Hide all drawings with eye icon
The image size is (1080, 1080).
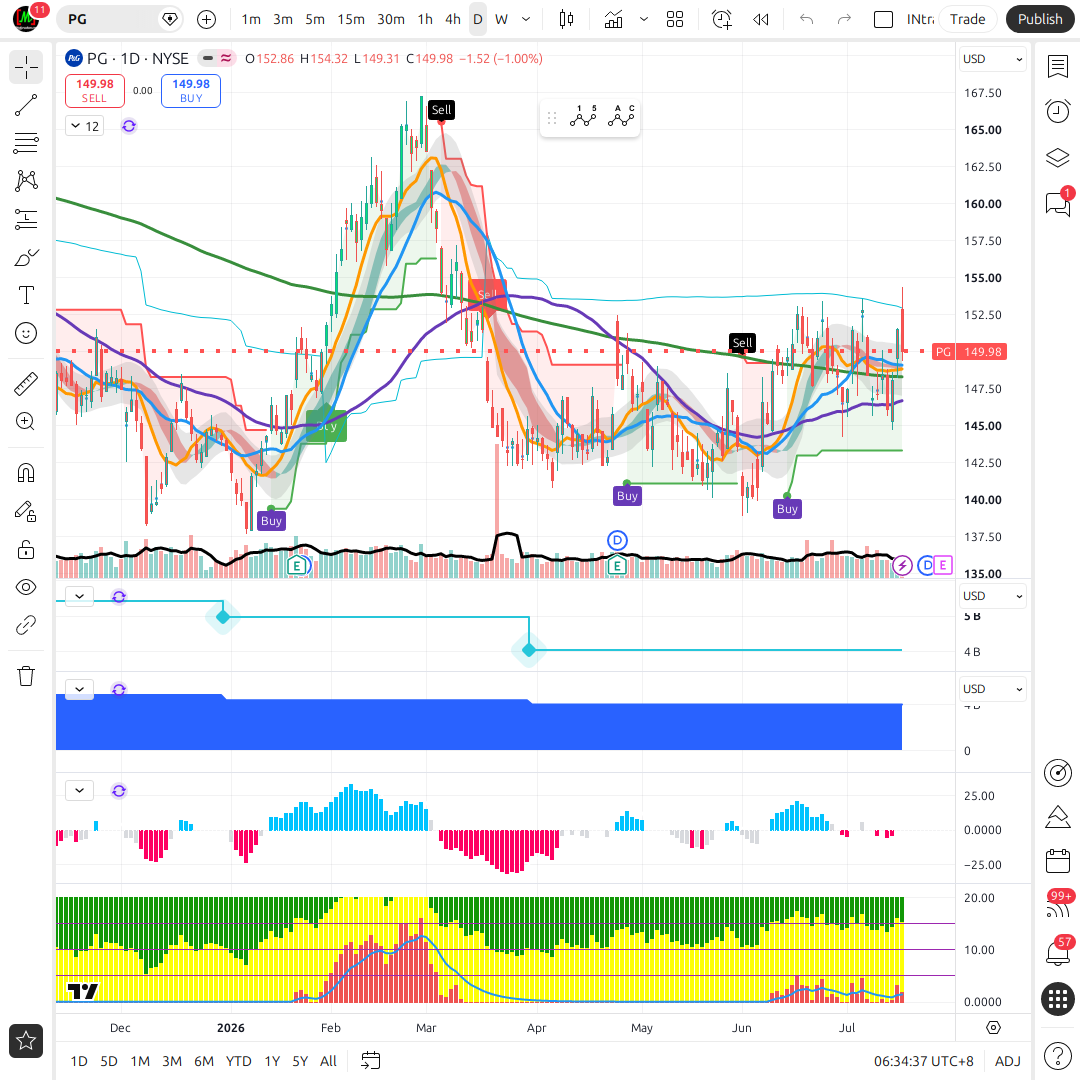(26, 587)
